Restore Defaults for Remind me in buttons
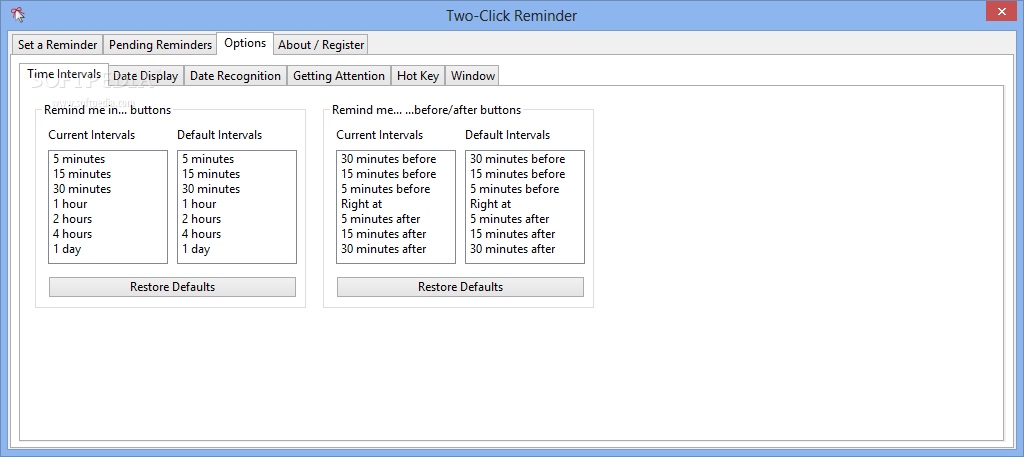 [172, 287]
